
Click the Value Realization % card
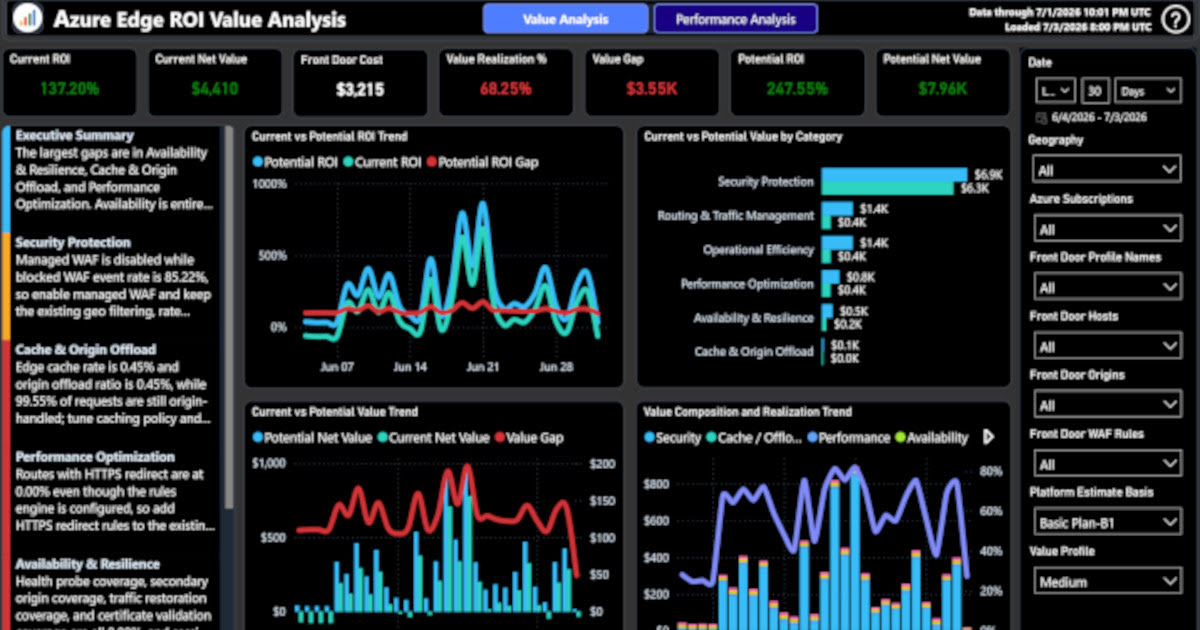tap(506, 82)
